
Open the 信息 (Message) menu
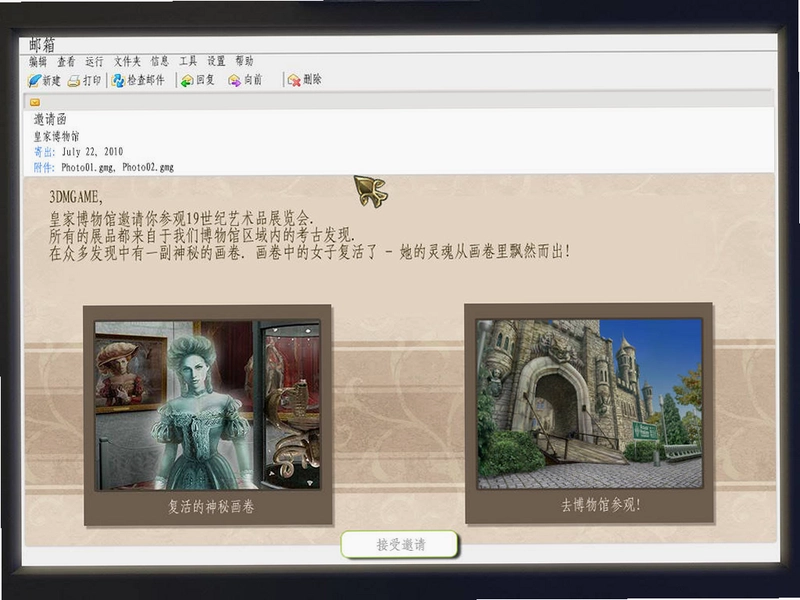point(160,62)
